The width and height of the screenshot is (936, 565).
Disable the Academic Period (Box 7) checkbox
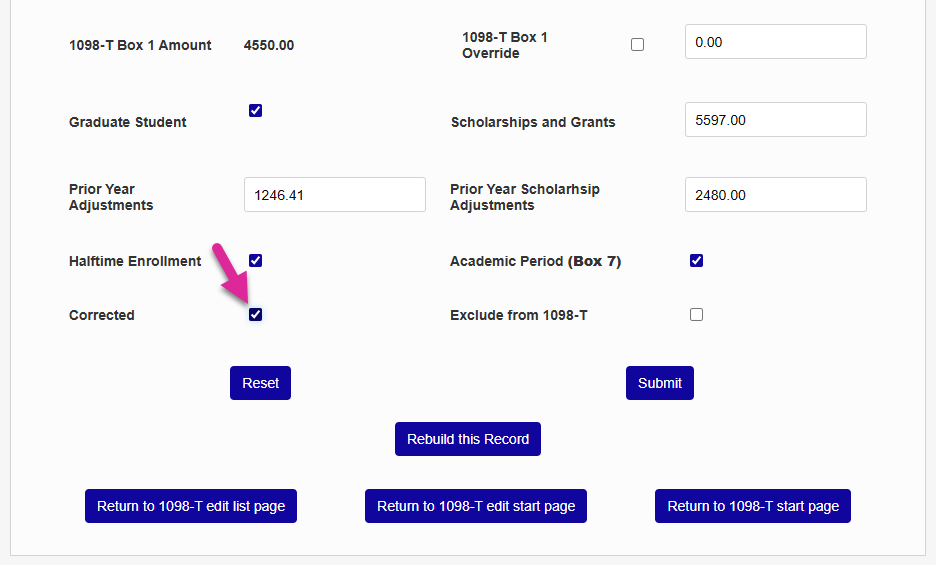coord(697,261)
